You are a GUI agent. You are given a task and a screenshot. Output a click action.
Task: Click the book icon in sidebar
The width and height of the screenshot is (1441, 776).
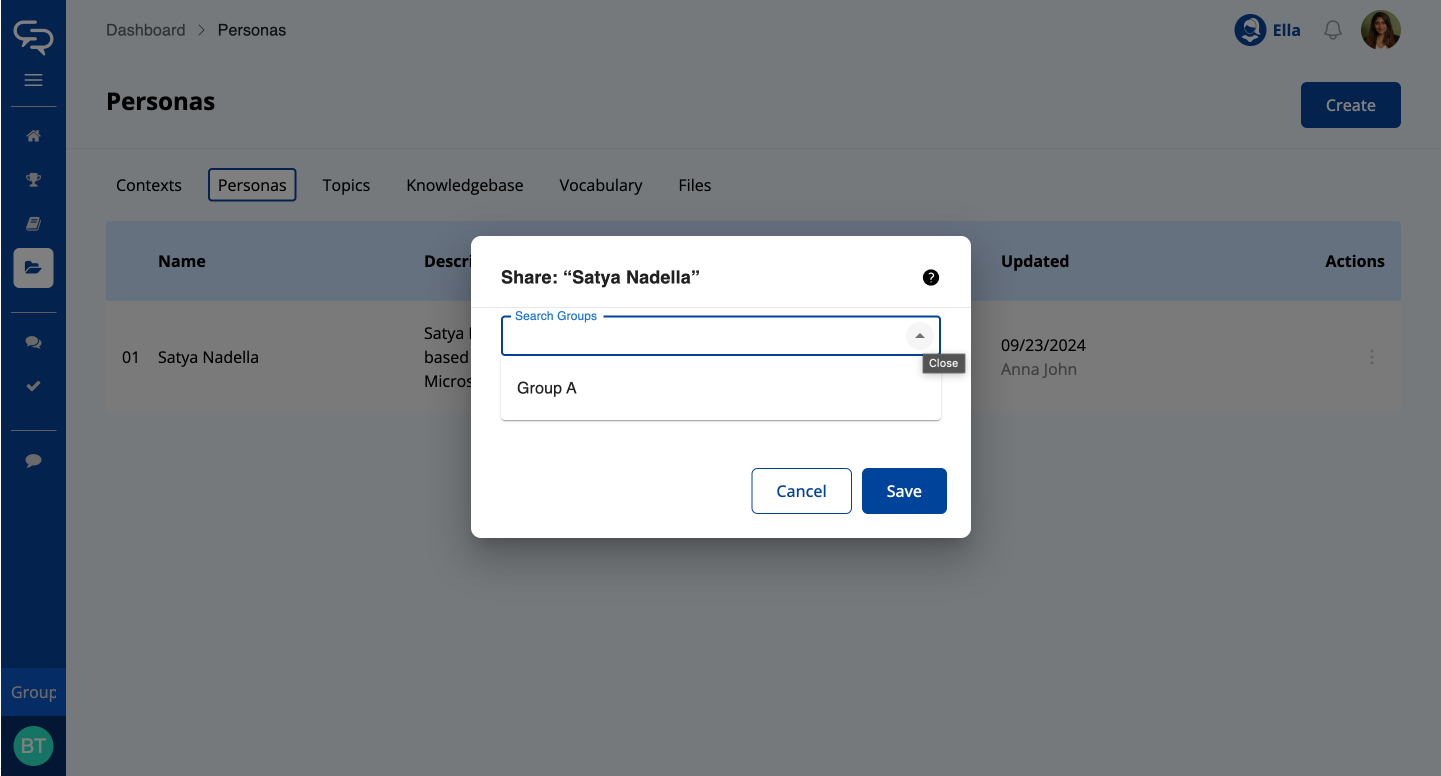[33, 224]
